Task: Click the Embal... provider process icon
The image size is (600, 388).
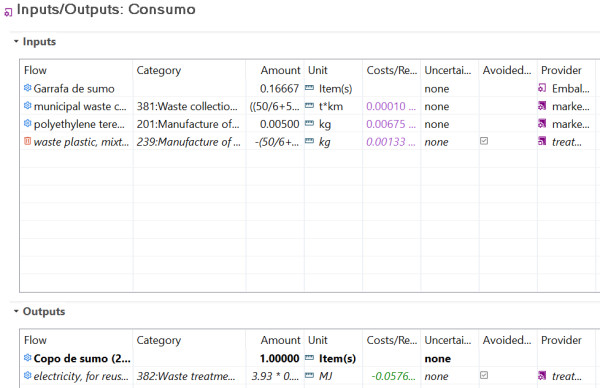Action: [x=542, y=88]
